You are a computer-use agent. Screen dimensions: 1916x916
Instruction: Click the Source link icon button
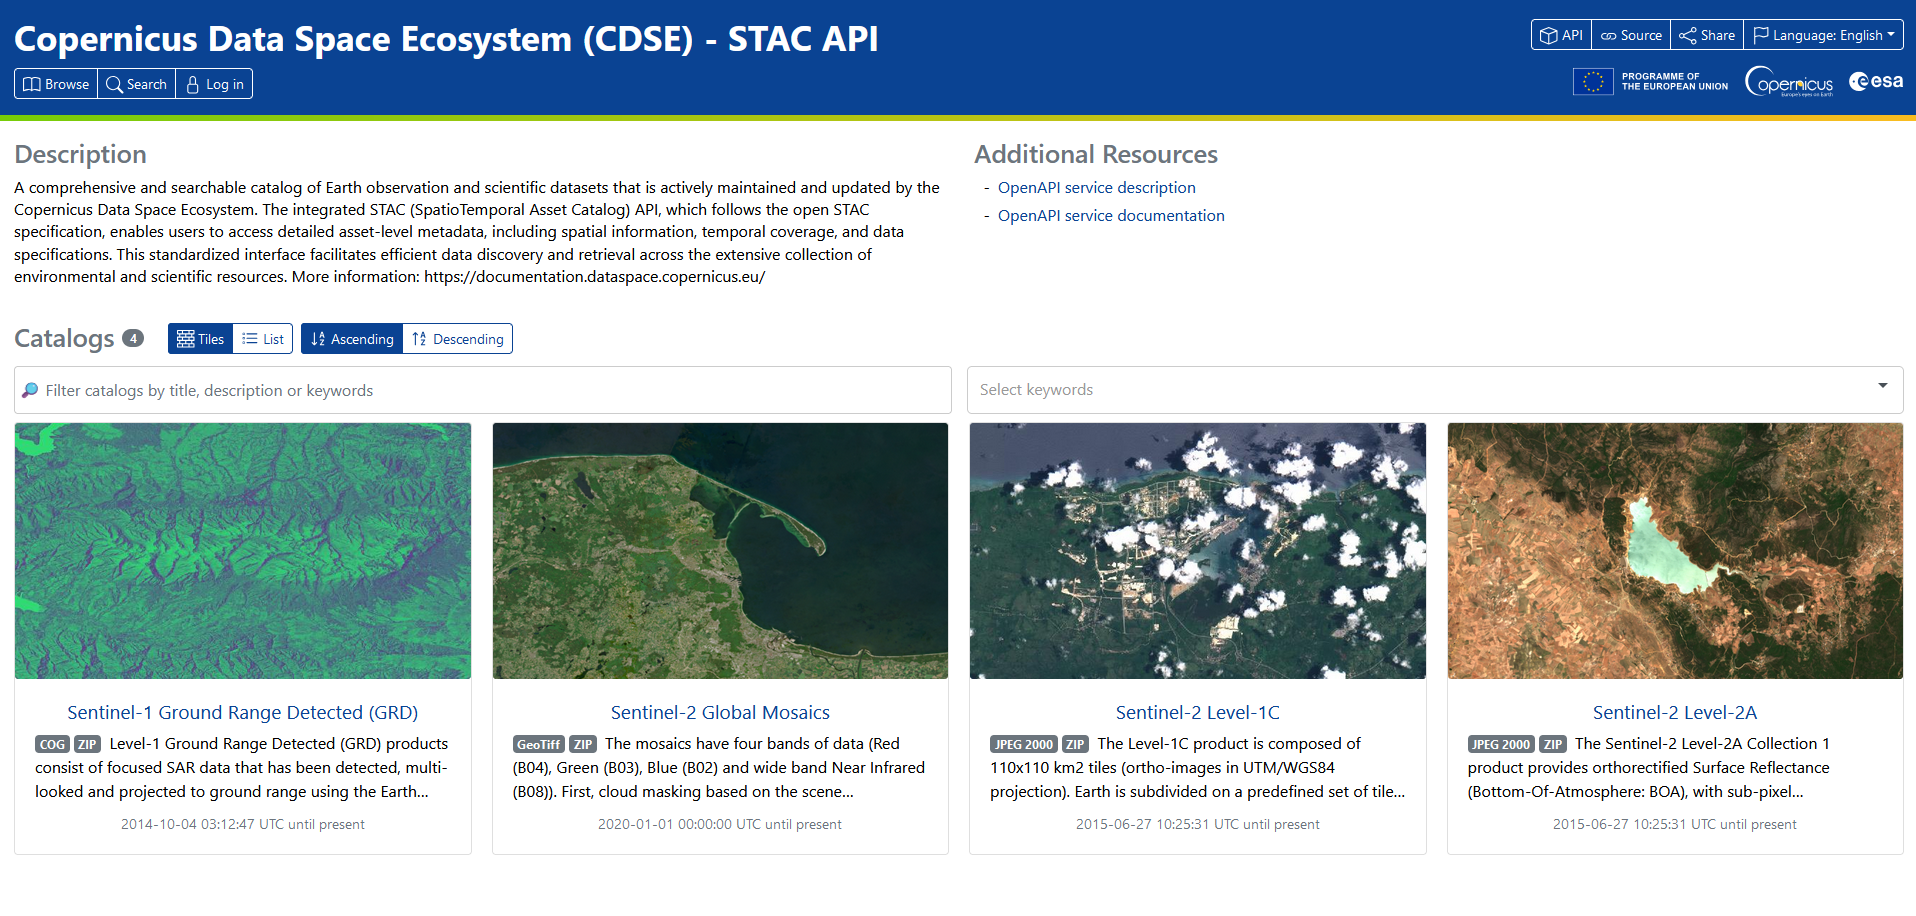click(x=1631, y=35)
